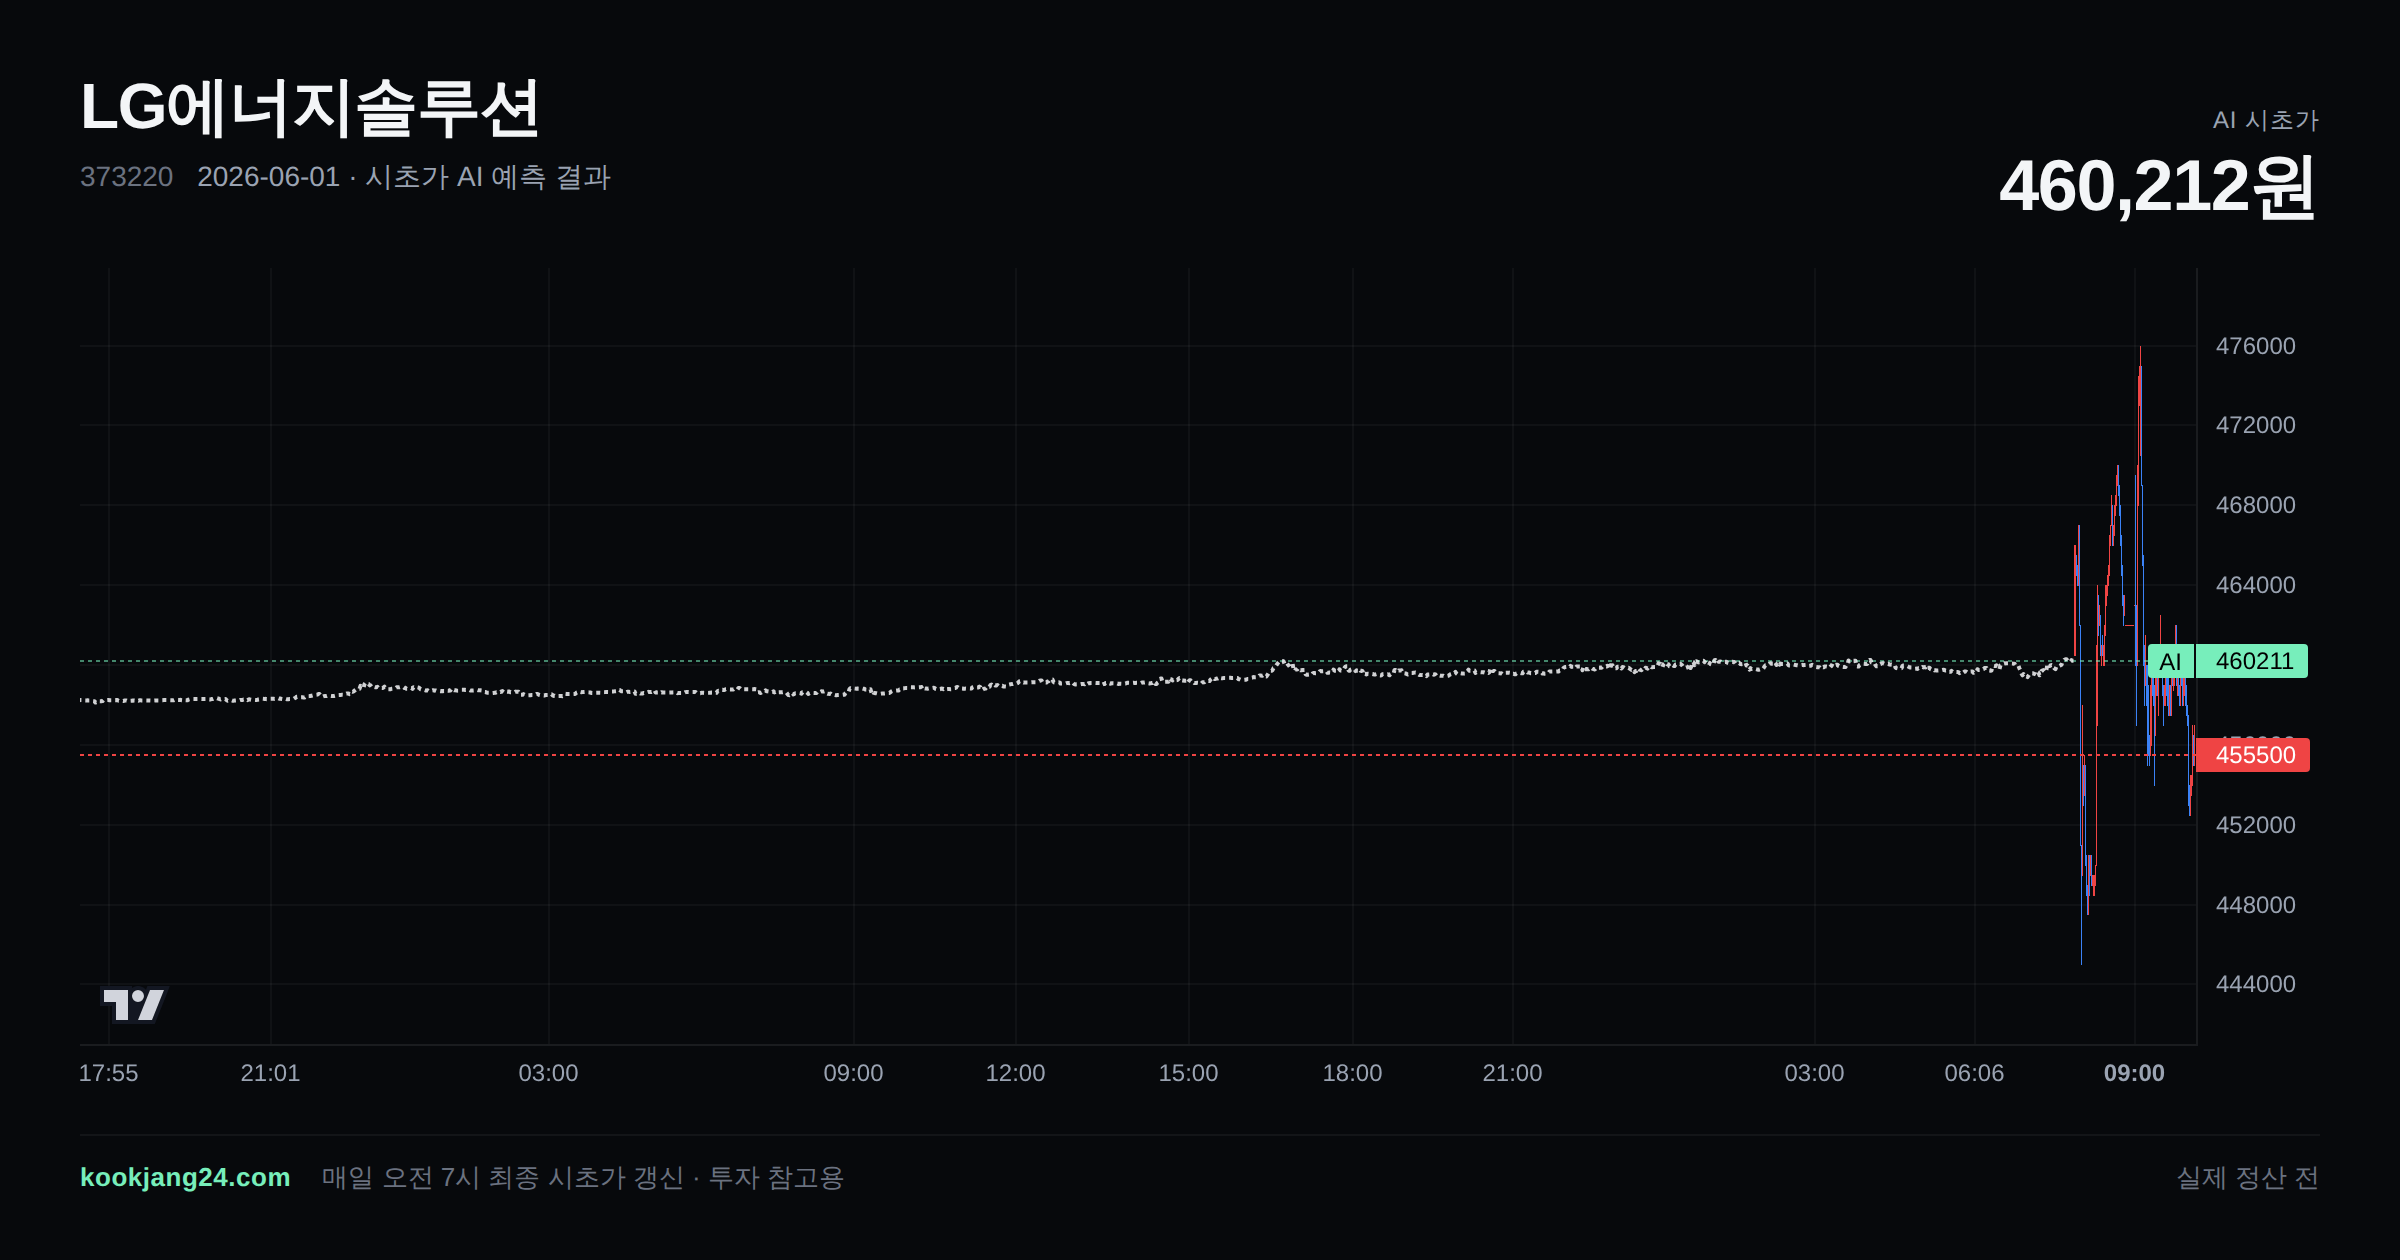Click the 472000 axis value
This screenshot has width=2400, height=1260.
pyautogui.click(x=2255, y=425)
